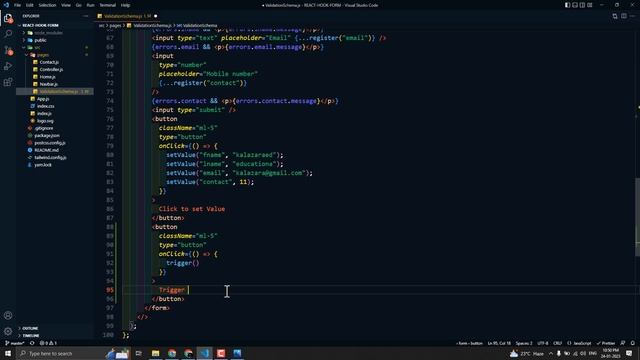Open Navbar.js file
Viewport: 640px width, 360px height.
[49, 84]
